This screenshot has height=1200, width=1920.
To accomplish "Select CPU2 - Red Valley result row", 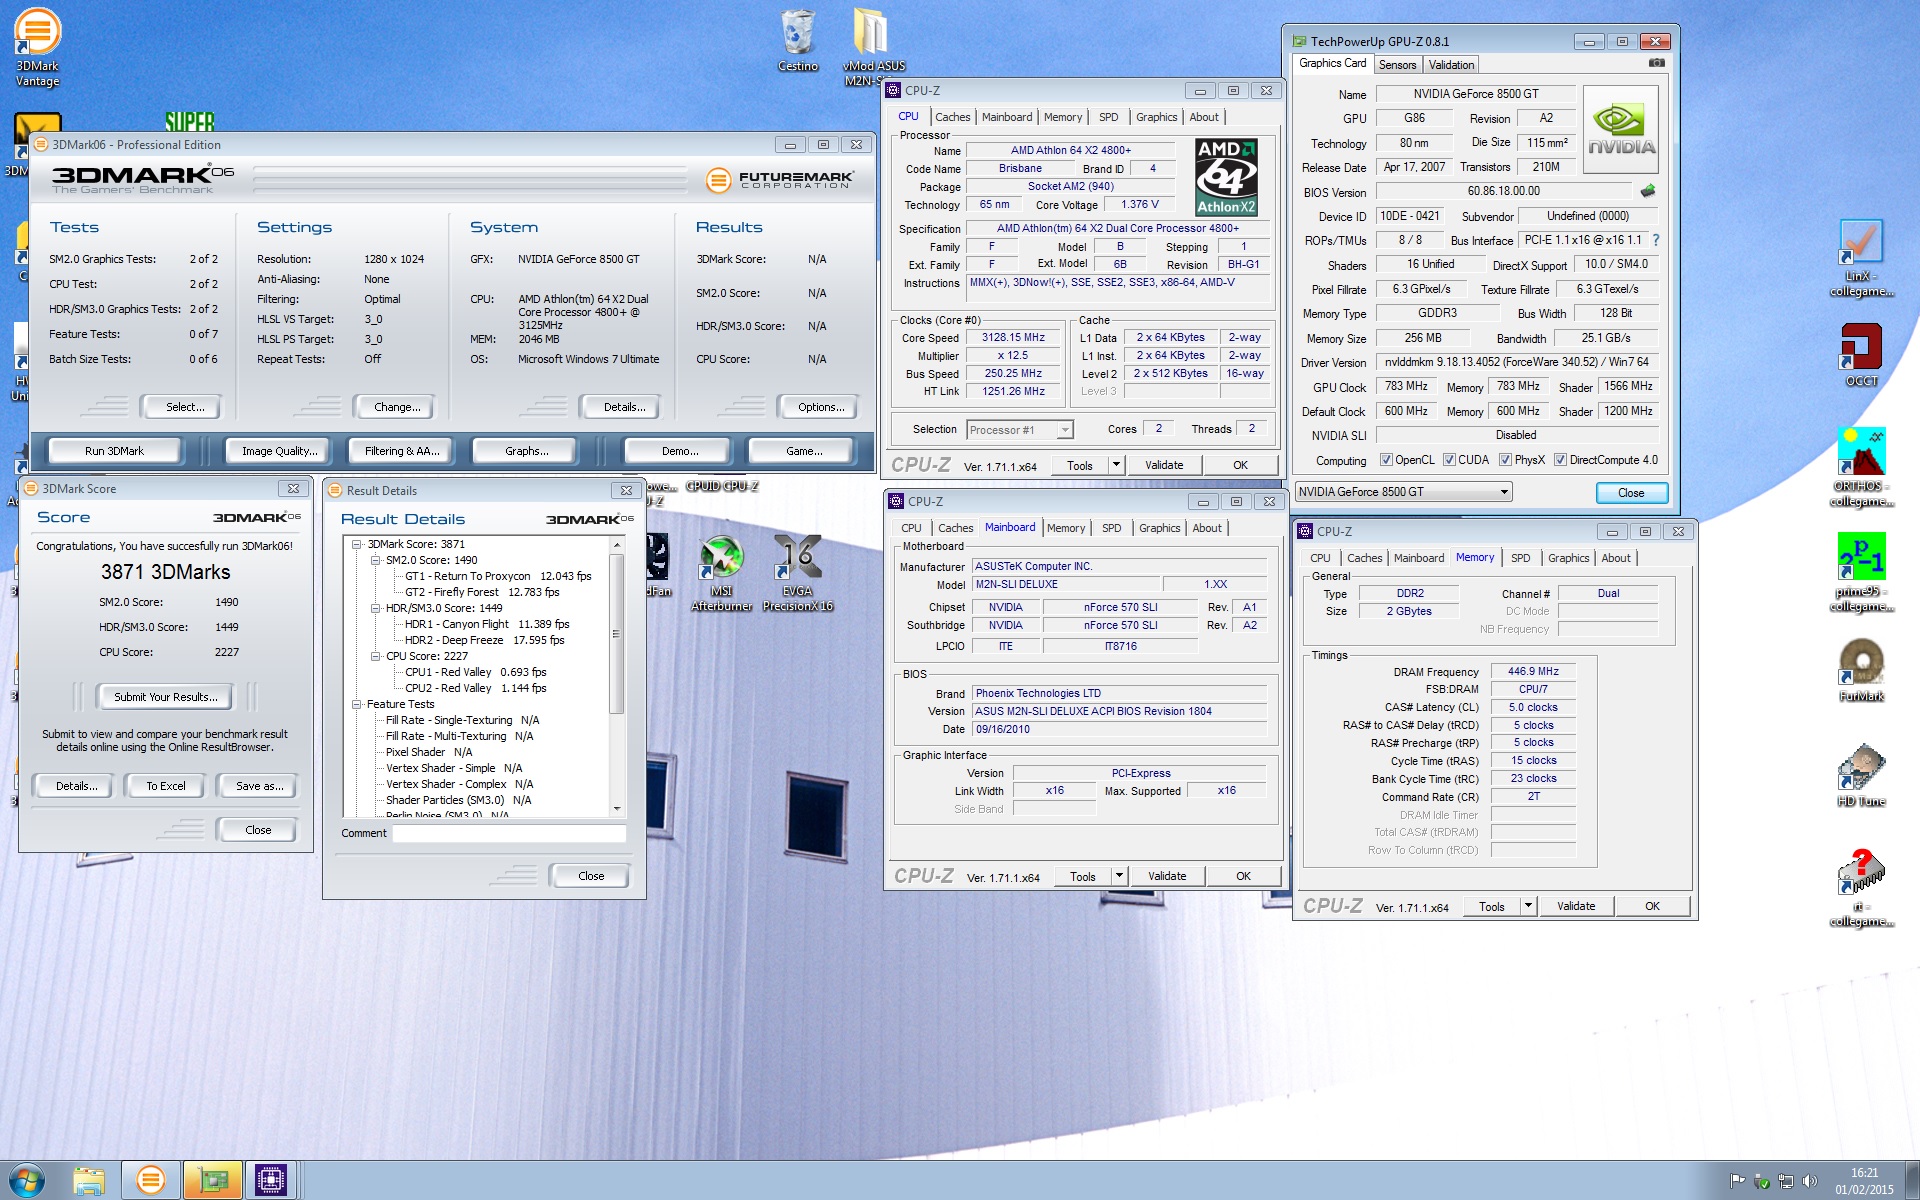I will (x=475, y=688).
